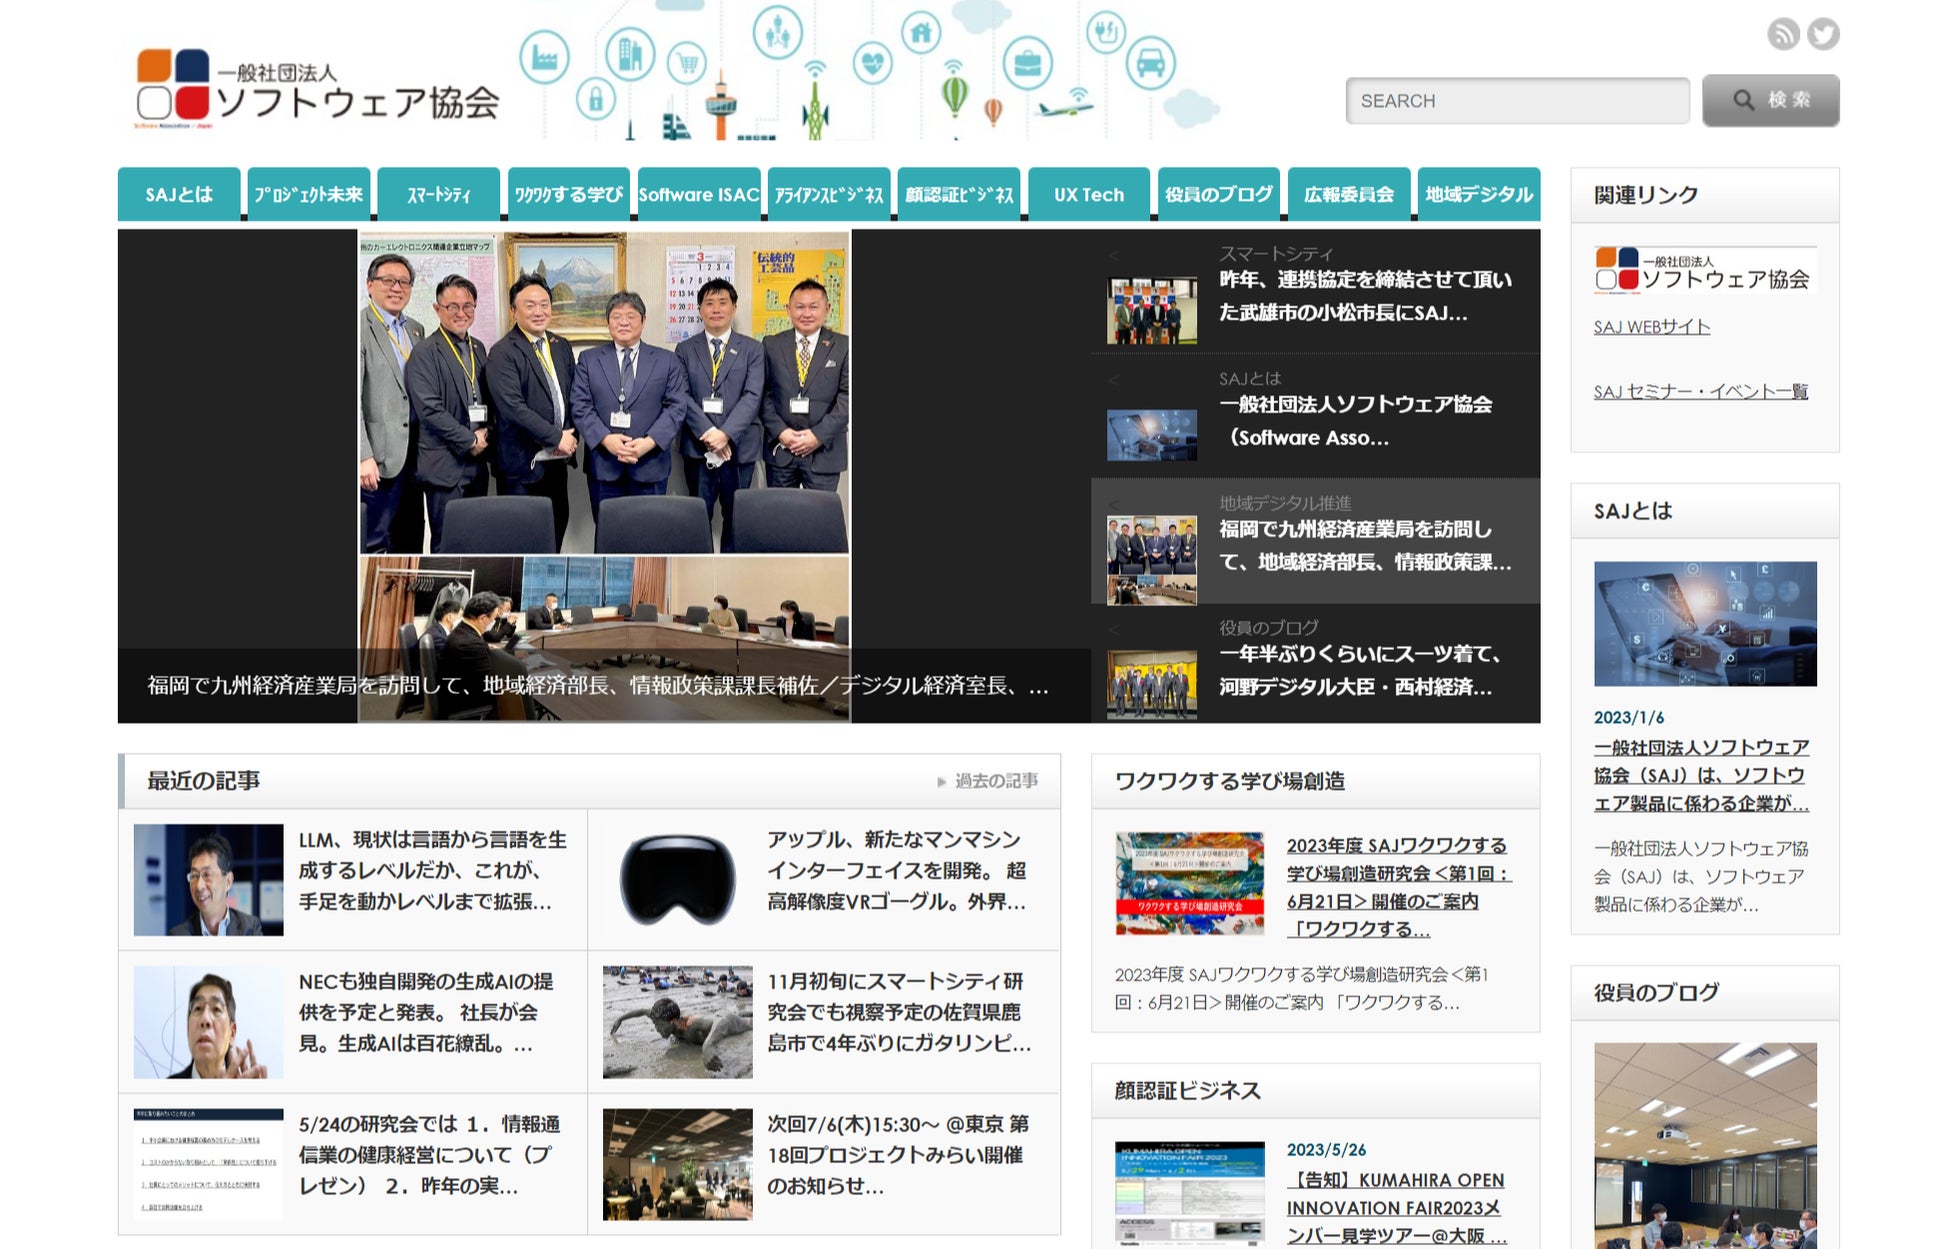Select the 役員のブログ slider thumbnail

1151,683
